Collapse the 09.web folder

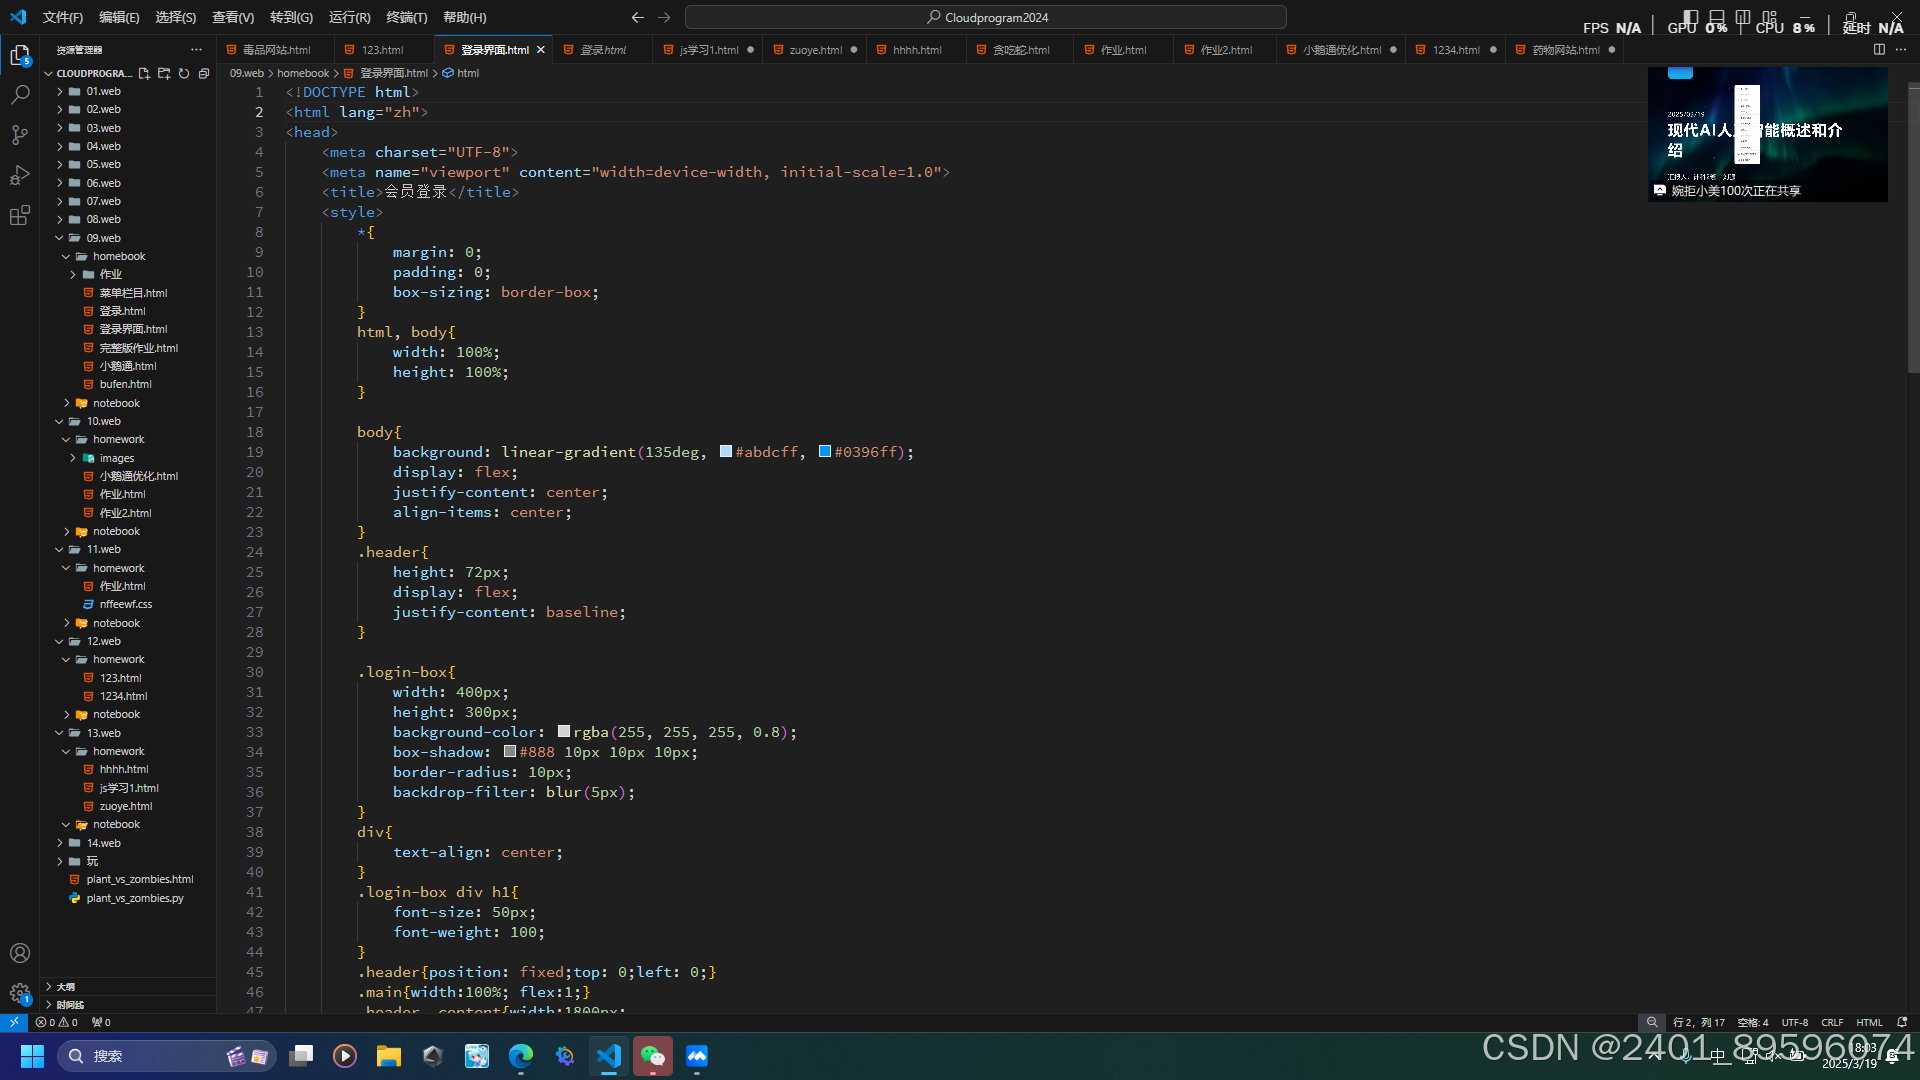coord(103,238)
